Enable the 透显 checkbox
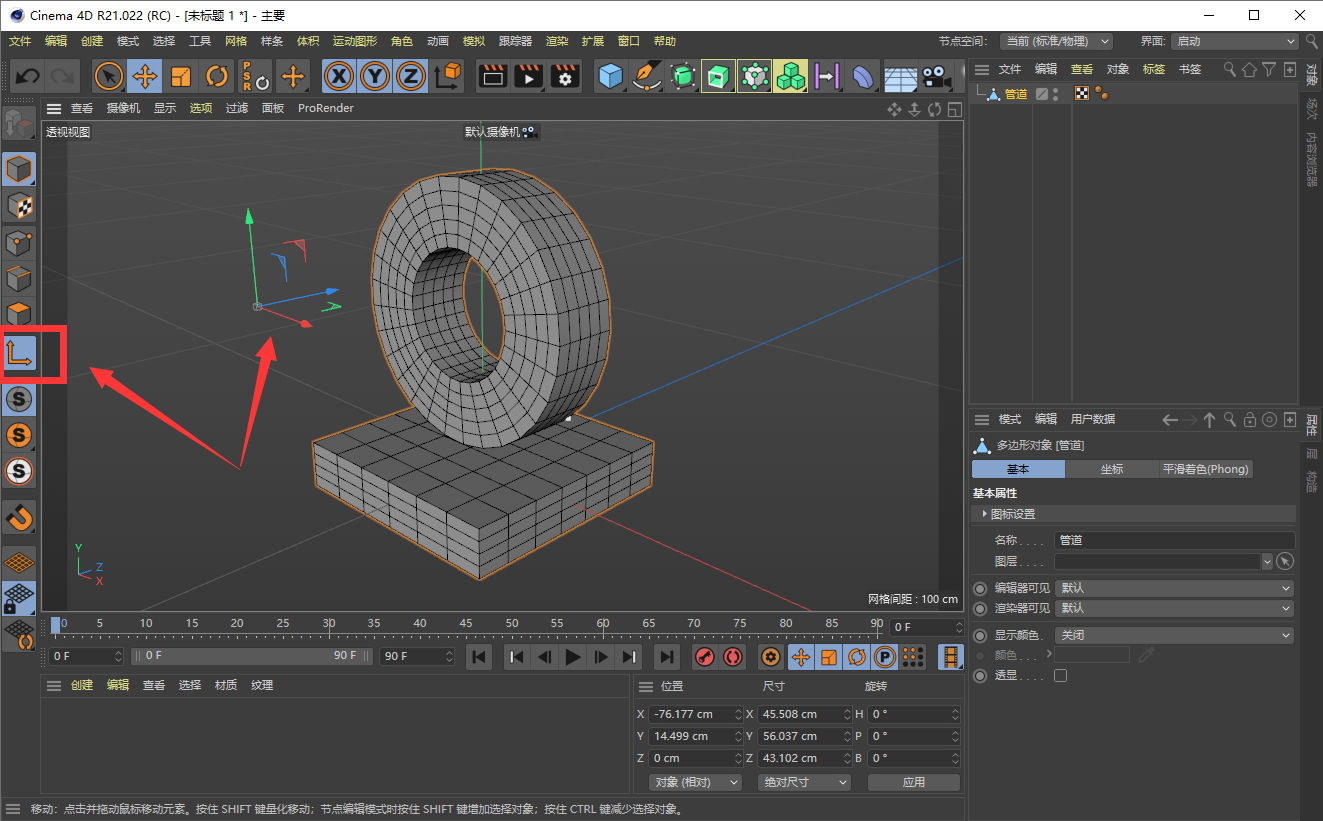The image size is (1323, 821). point(1061,675)
